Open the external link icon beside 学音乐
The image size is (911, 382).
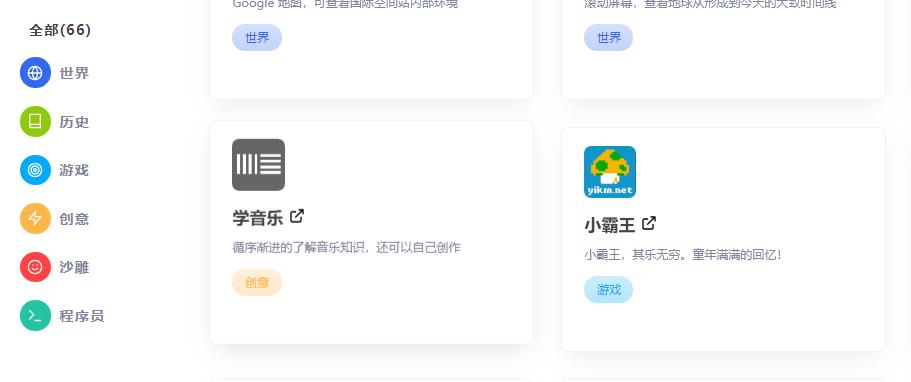pos(297,216)
